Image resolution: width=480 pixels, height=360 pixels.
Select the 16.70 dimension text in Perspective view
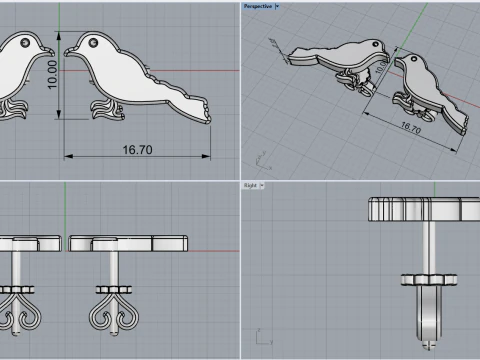[x=410, y=127]
